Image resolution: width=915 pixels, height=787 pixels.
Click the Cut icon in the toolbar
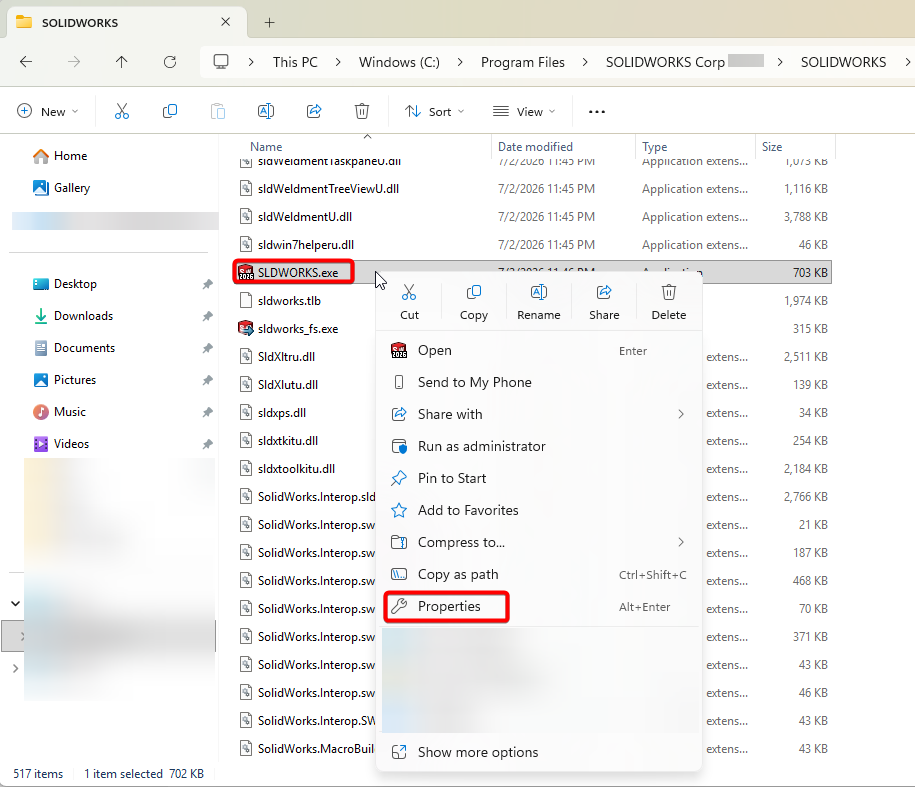tap(122, 111)
